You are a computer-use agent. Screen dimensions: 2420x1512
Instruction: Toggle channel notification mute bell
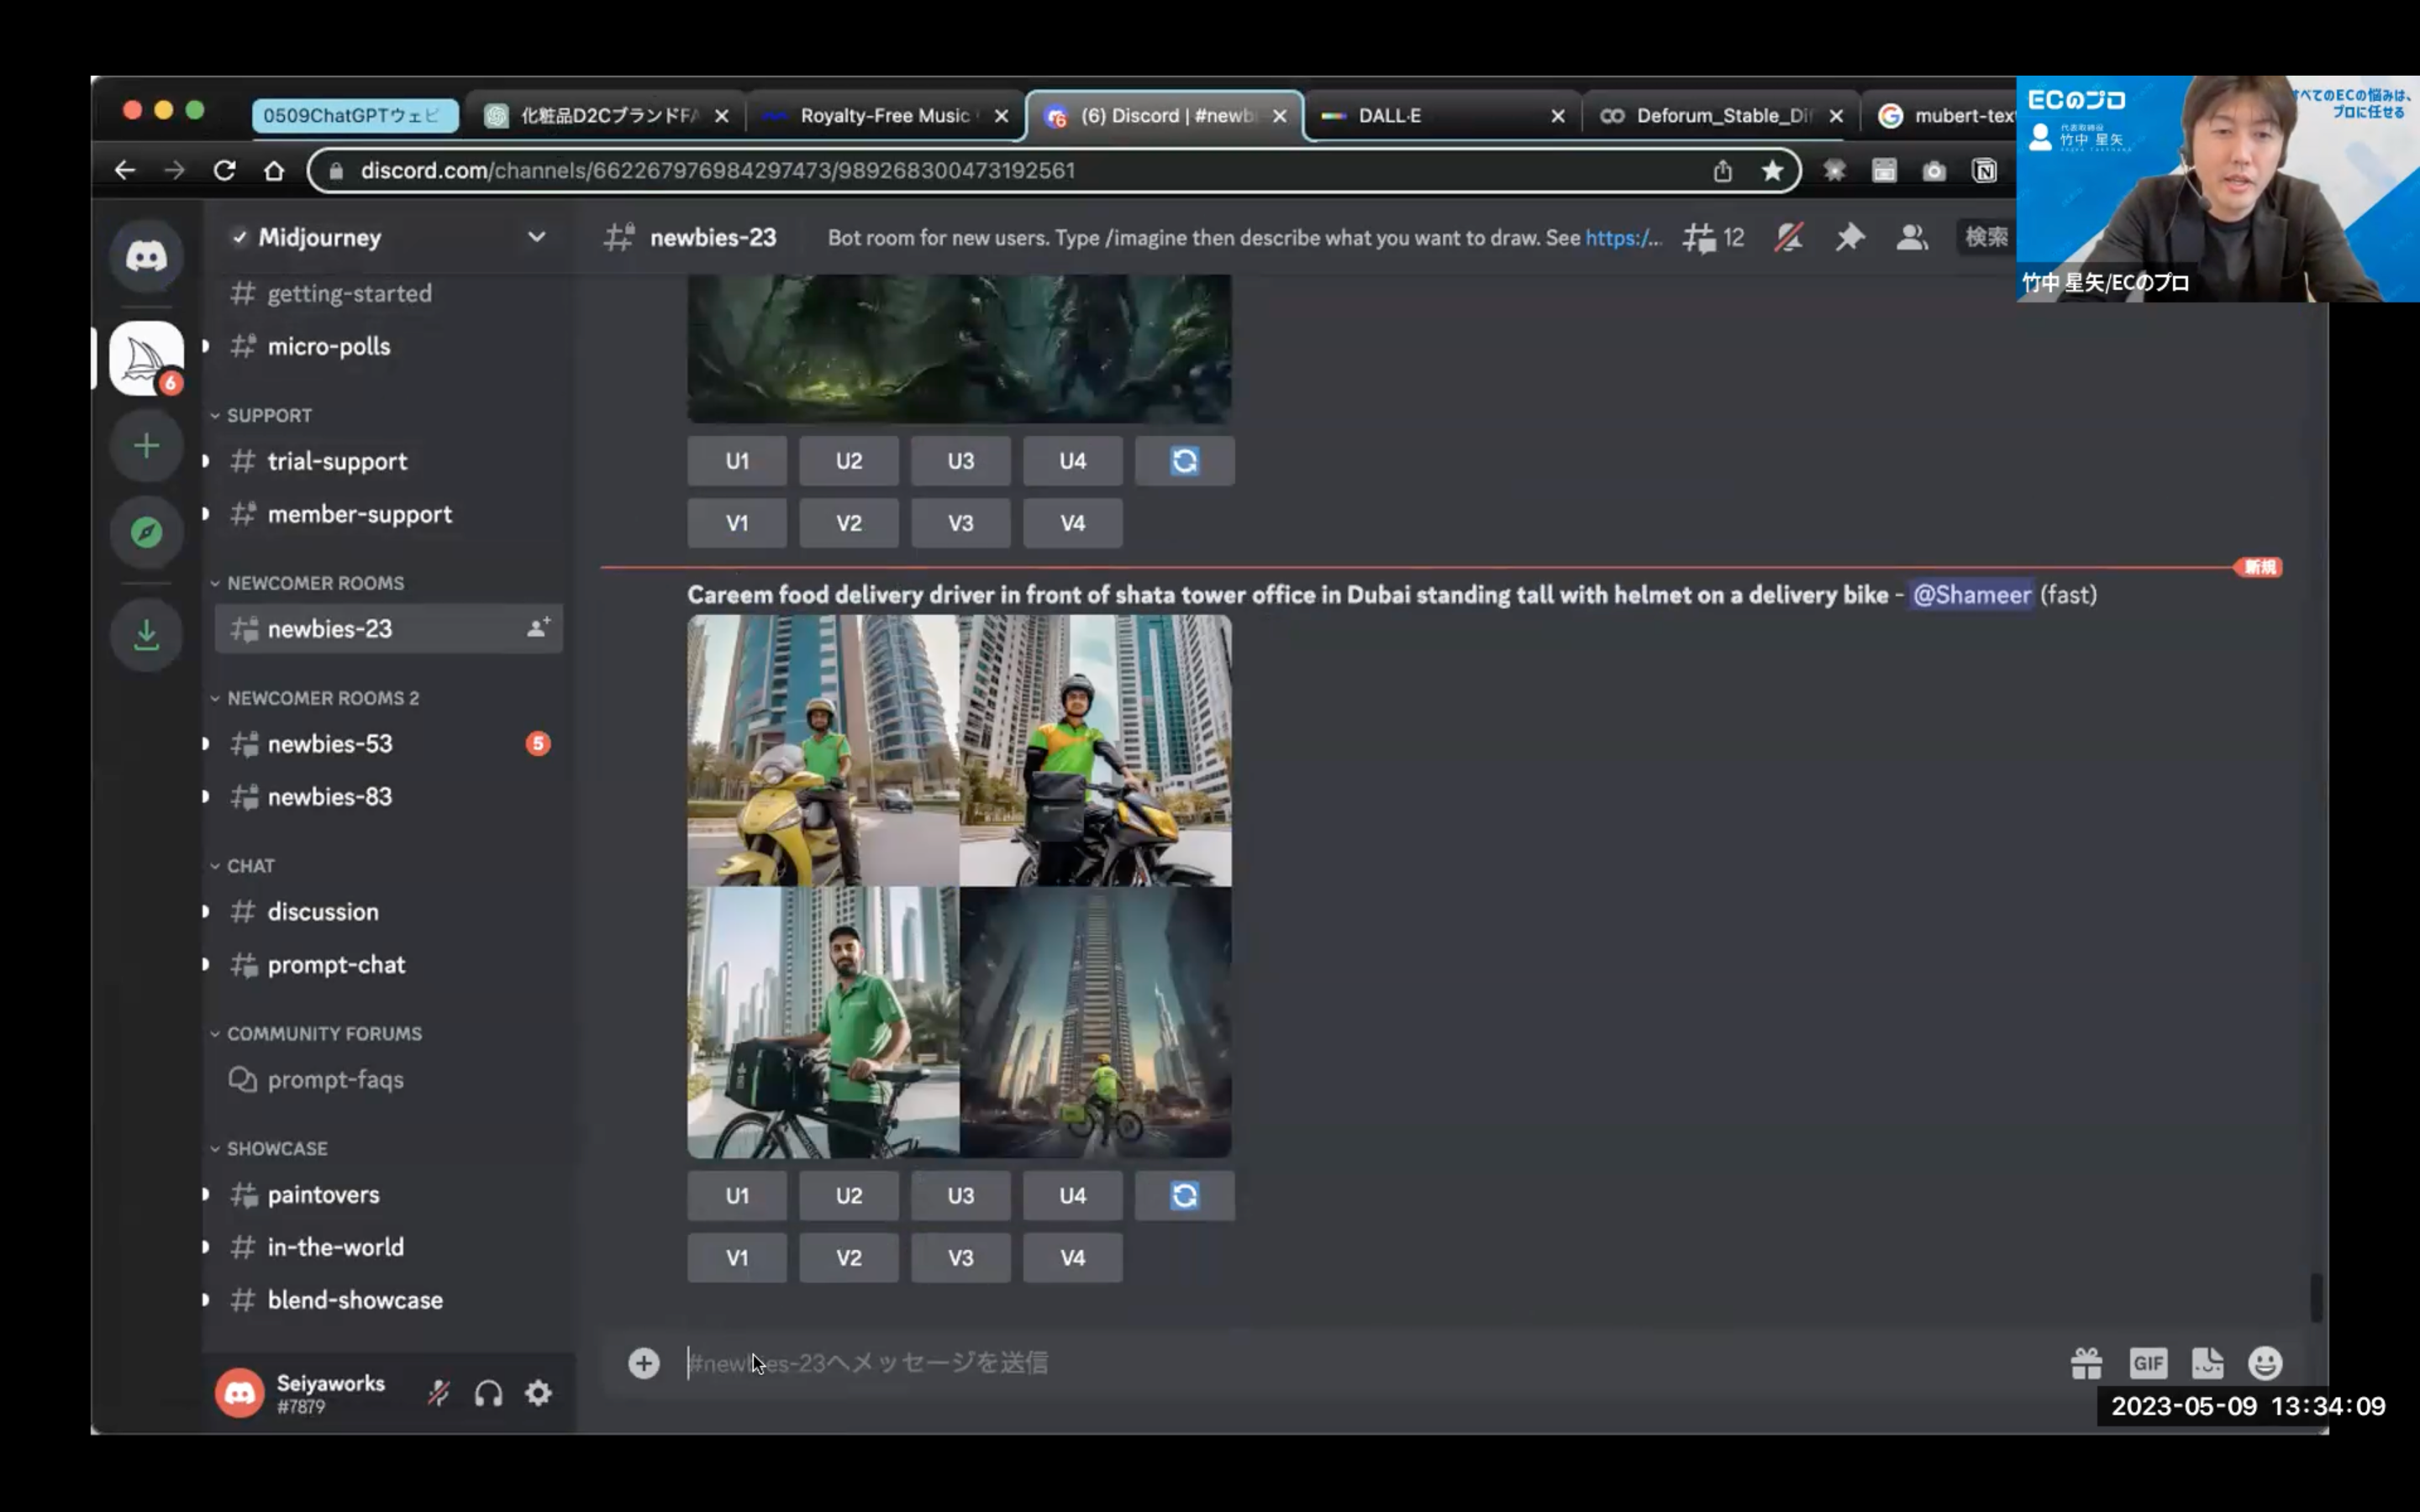coord(1788,237)
